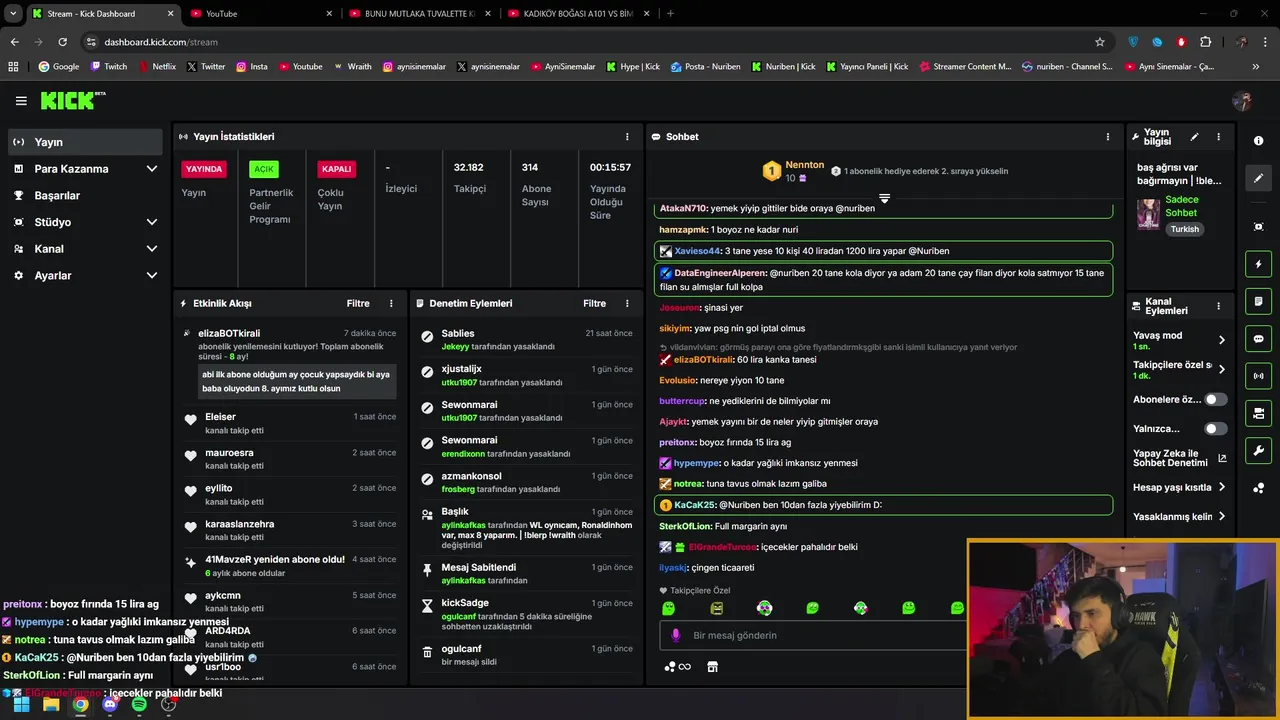Open Hesap yaşı kısıtlama chevron
Screen dimensions: 1280x720
click(1221, 488)
